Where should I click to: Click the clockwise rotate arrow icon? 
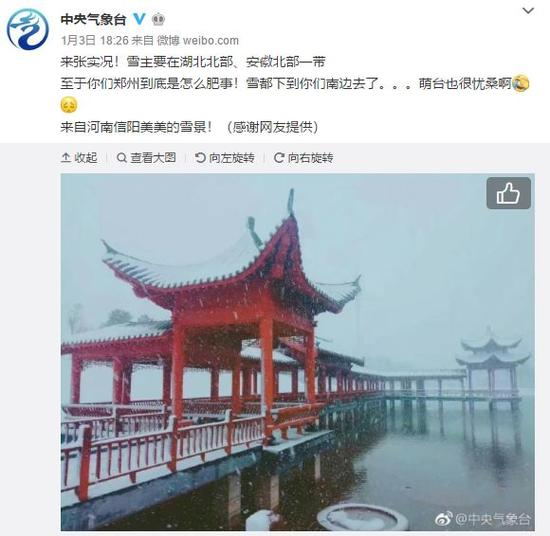[x=279, y=158]
